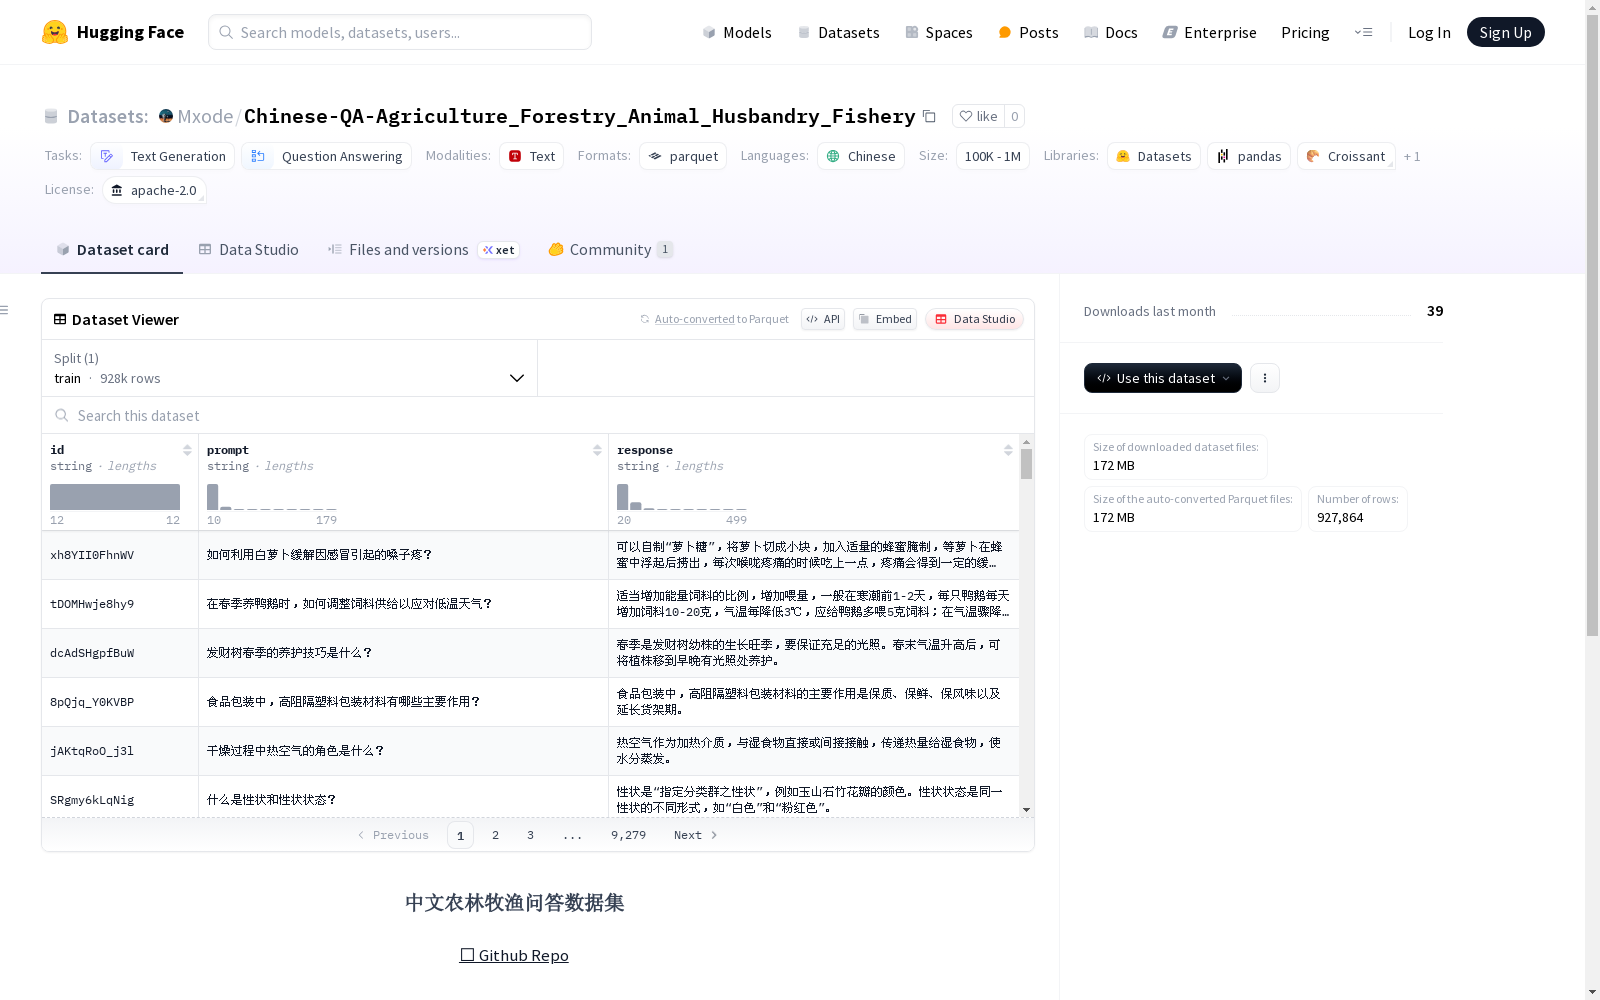Go to page 3 of the dataset
This screenshot has width=1600, height=1000.
pos(530,835)
